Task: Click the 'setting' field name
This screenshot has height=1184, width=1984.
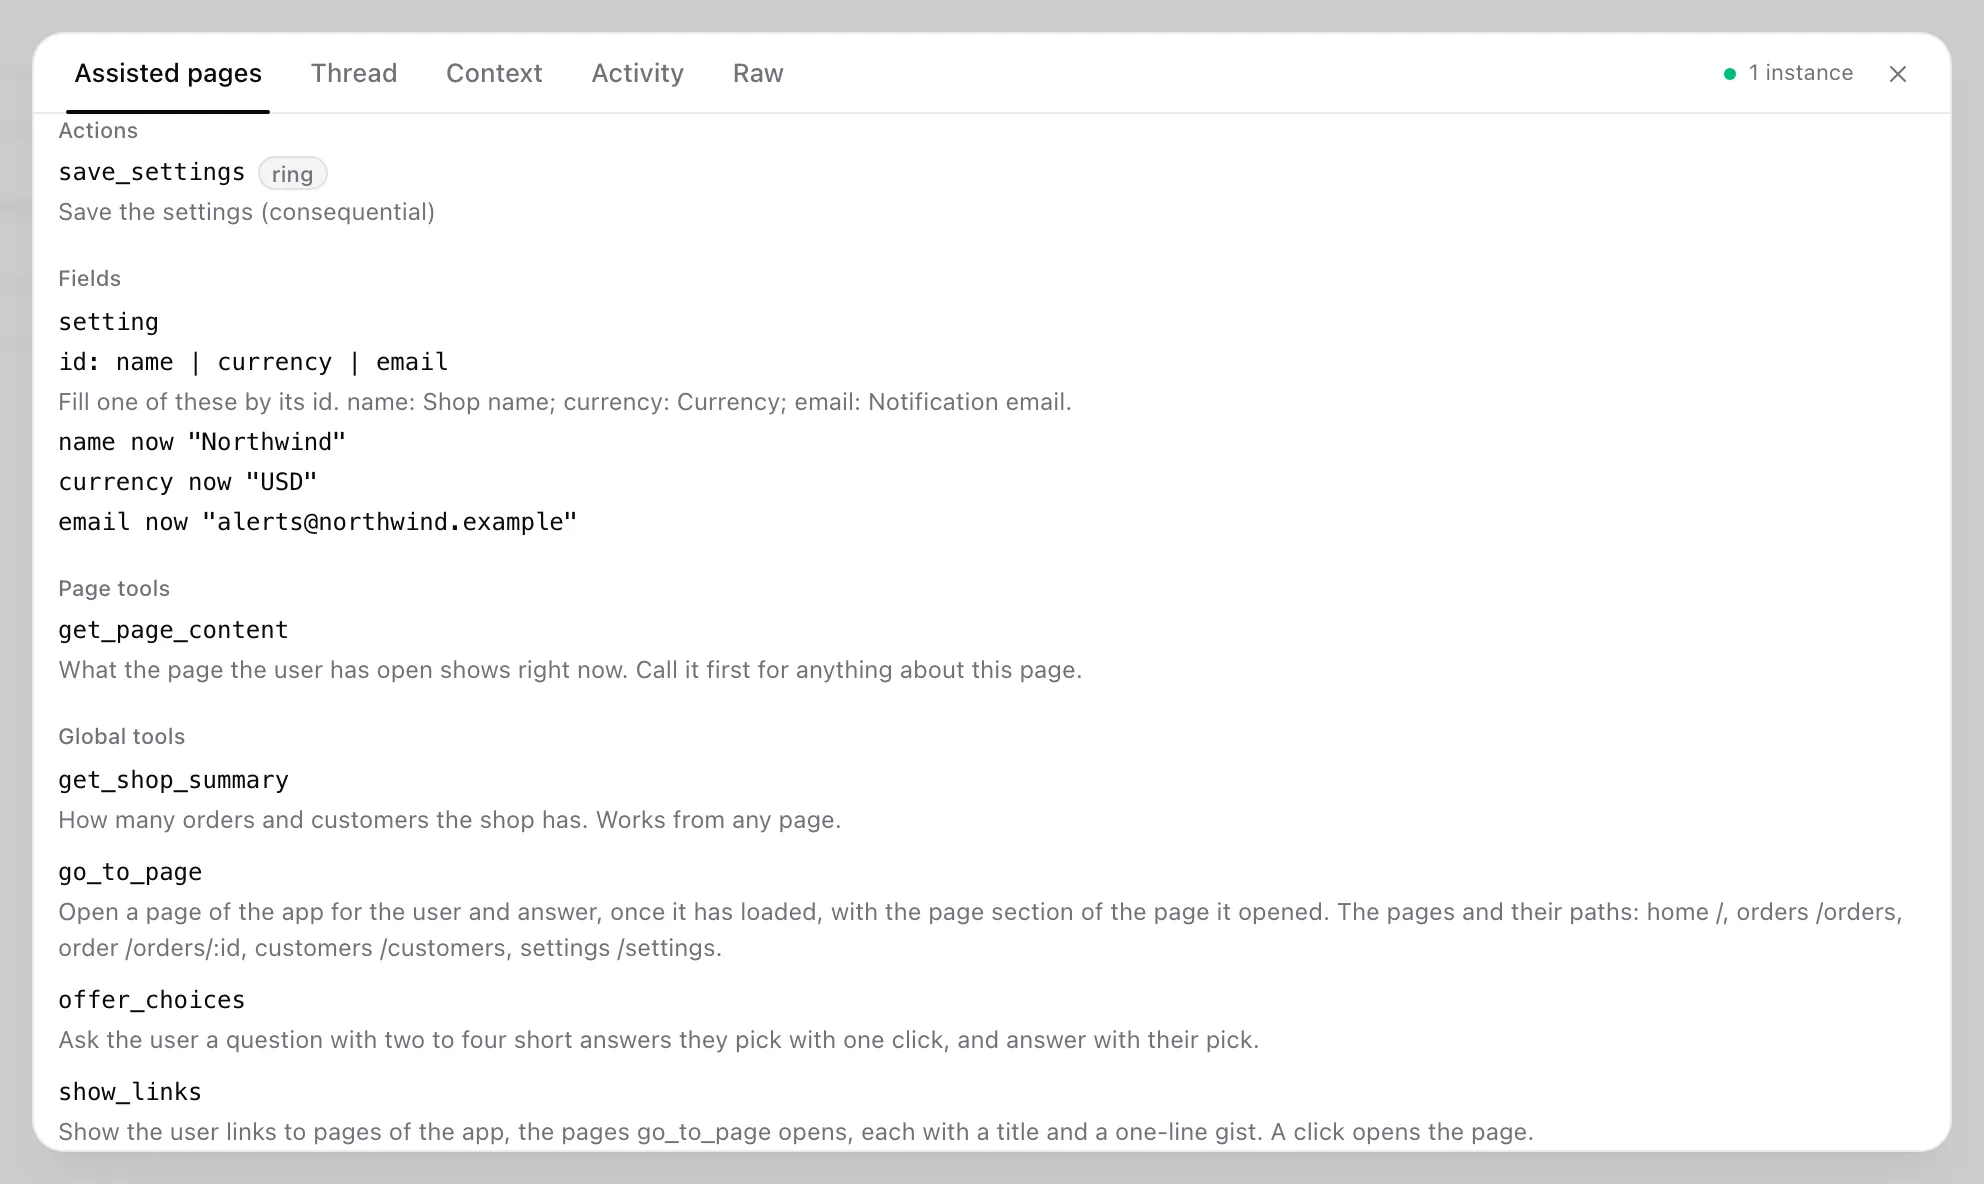Action: point(108,322)
